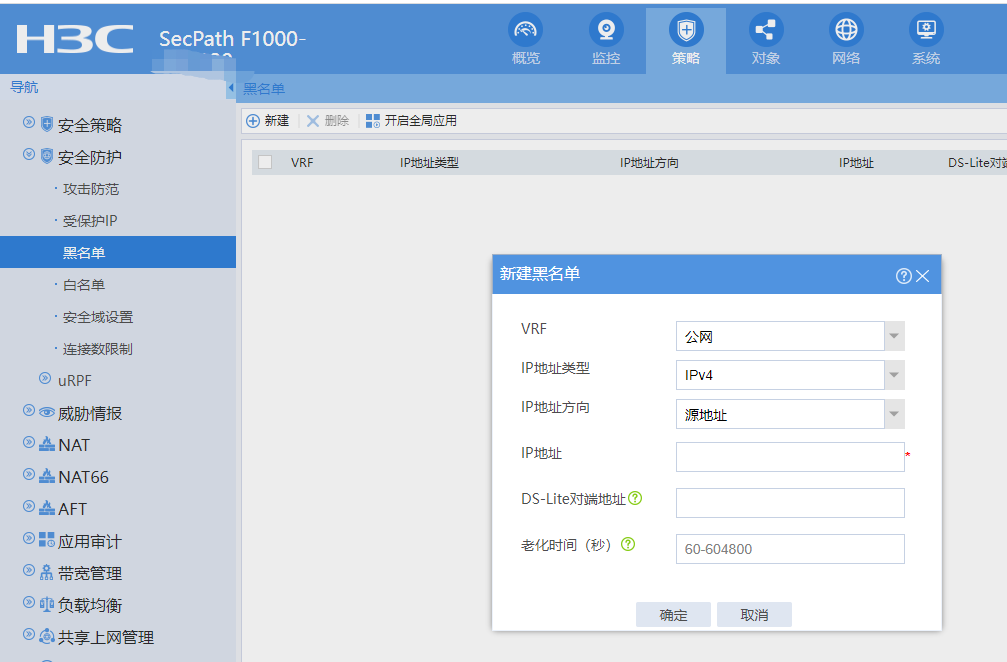Close the 新建黑名单 dialog
1007x662 pixels.
pos(923,276)
